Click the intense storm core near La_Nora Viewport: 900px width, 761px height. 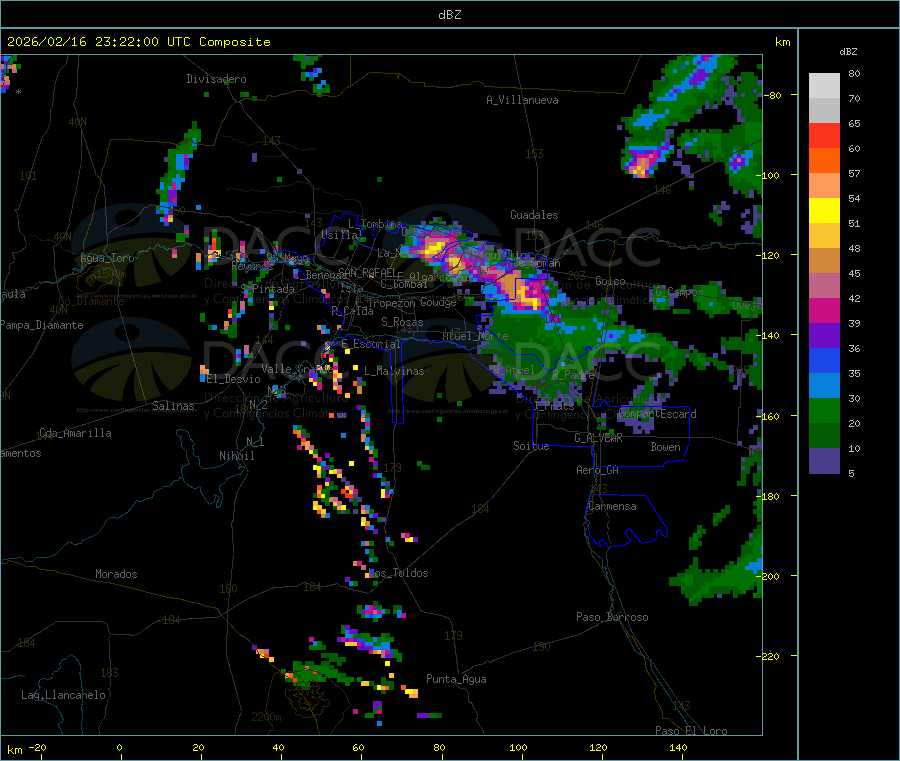(433, 249)
